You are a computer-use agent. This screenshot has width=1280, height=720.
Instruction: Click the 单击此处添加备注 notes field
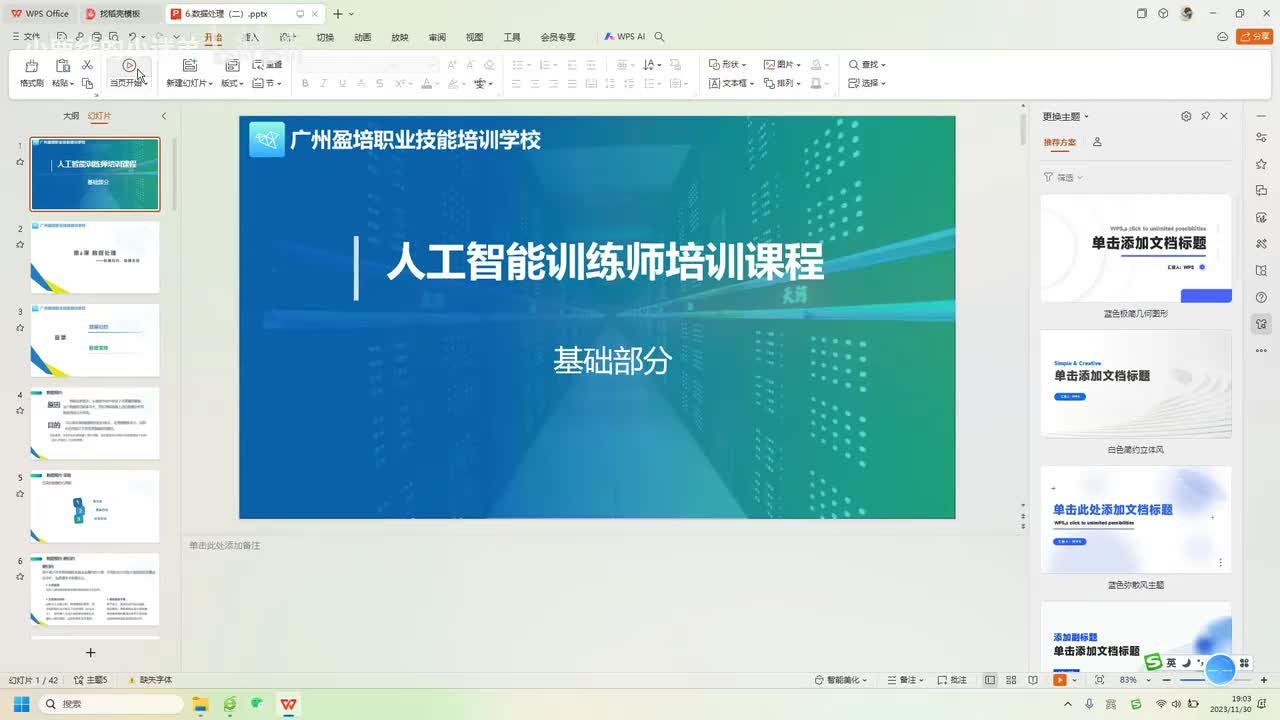click(x=225, y=545)
